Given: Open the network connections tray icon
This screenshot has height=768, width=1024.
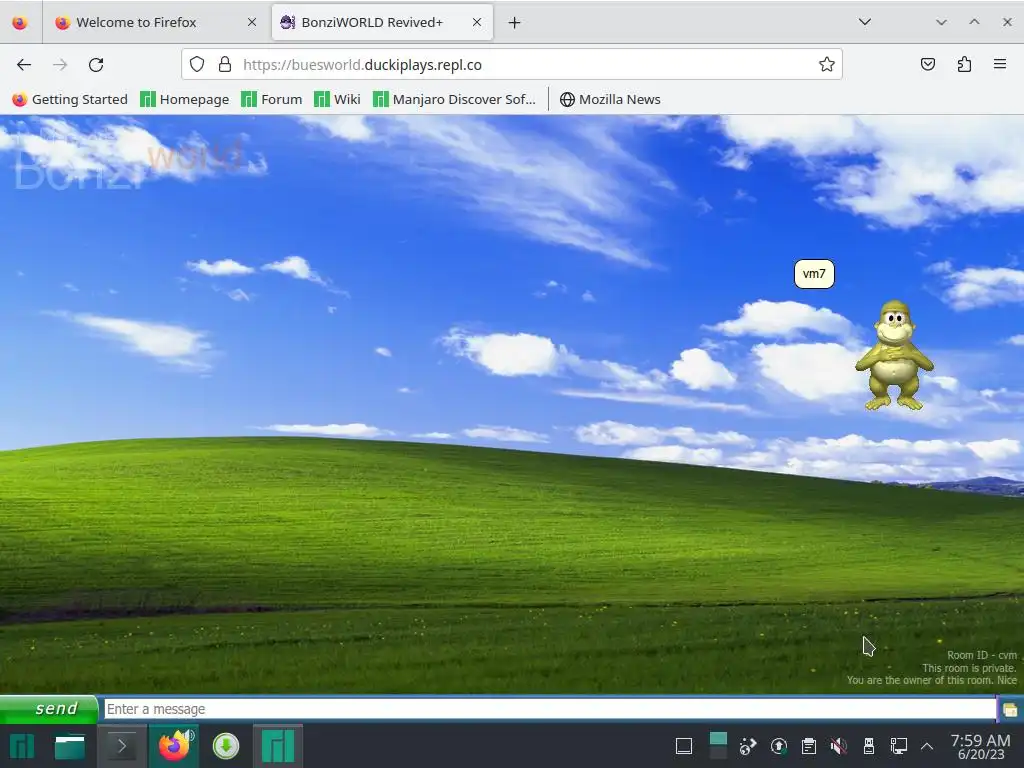Looking at the screenshot, I should [x=899, y=746].
